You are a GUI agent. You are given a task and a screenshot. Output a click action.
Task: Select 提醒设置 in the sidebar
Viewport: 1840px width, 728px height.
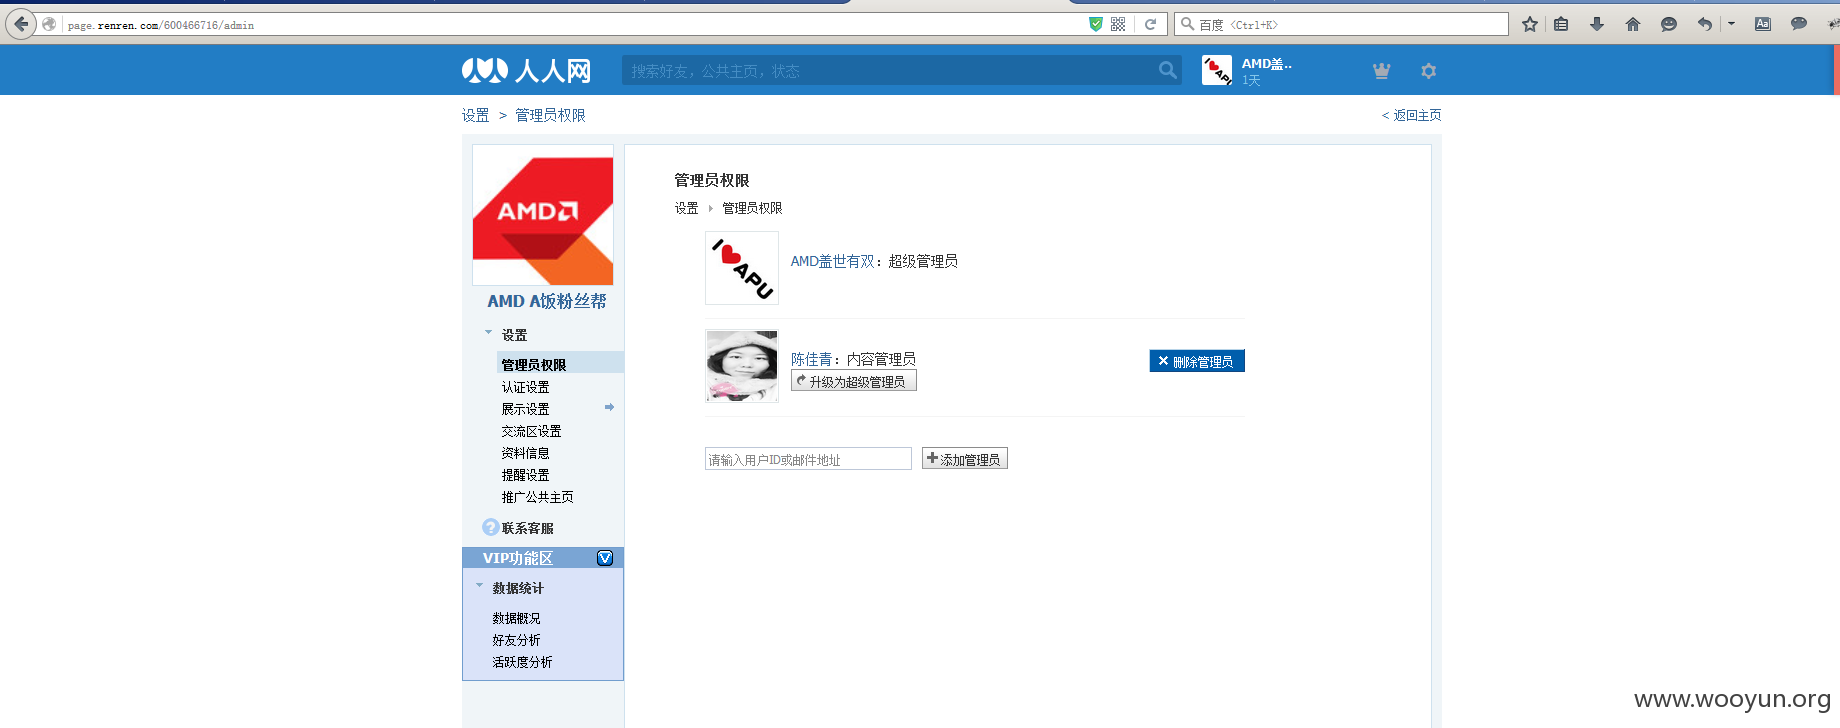pyautogui.click(x=525, y=475)
